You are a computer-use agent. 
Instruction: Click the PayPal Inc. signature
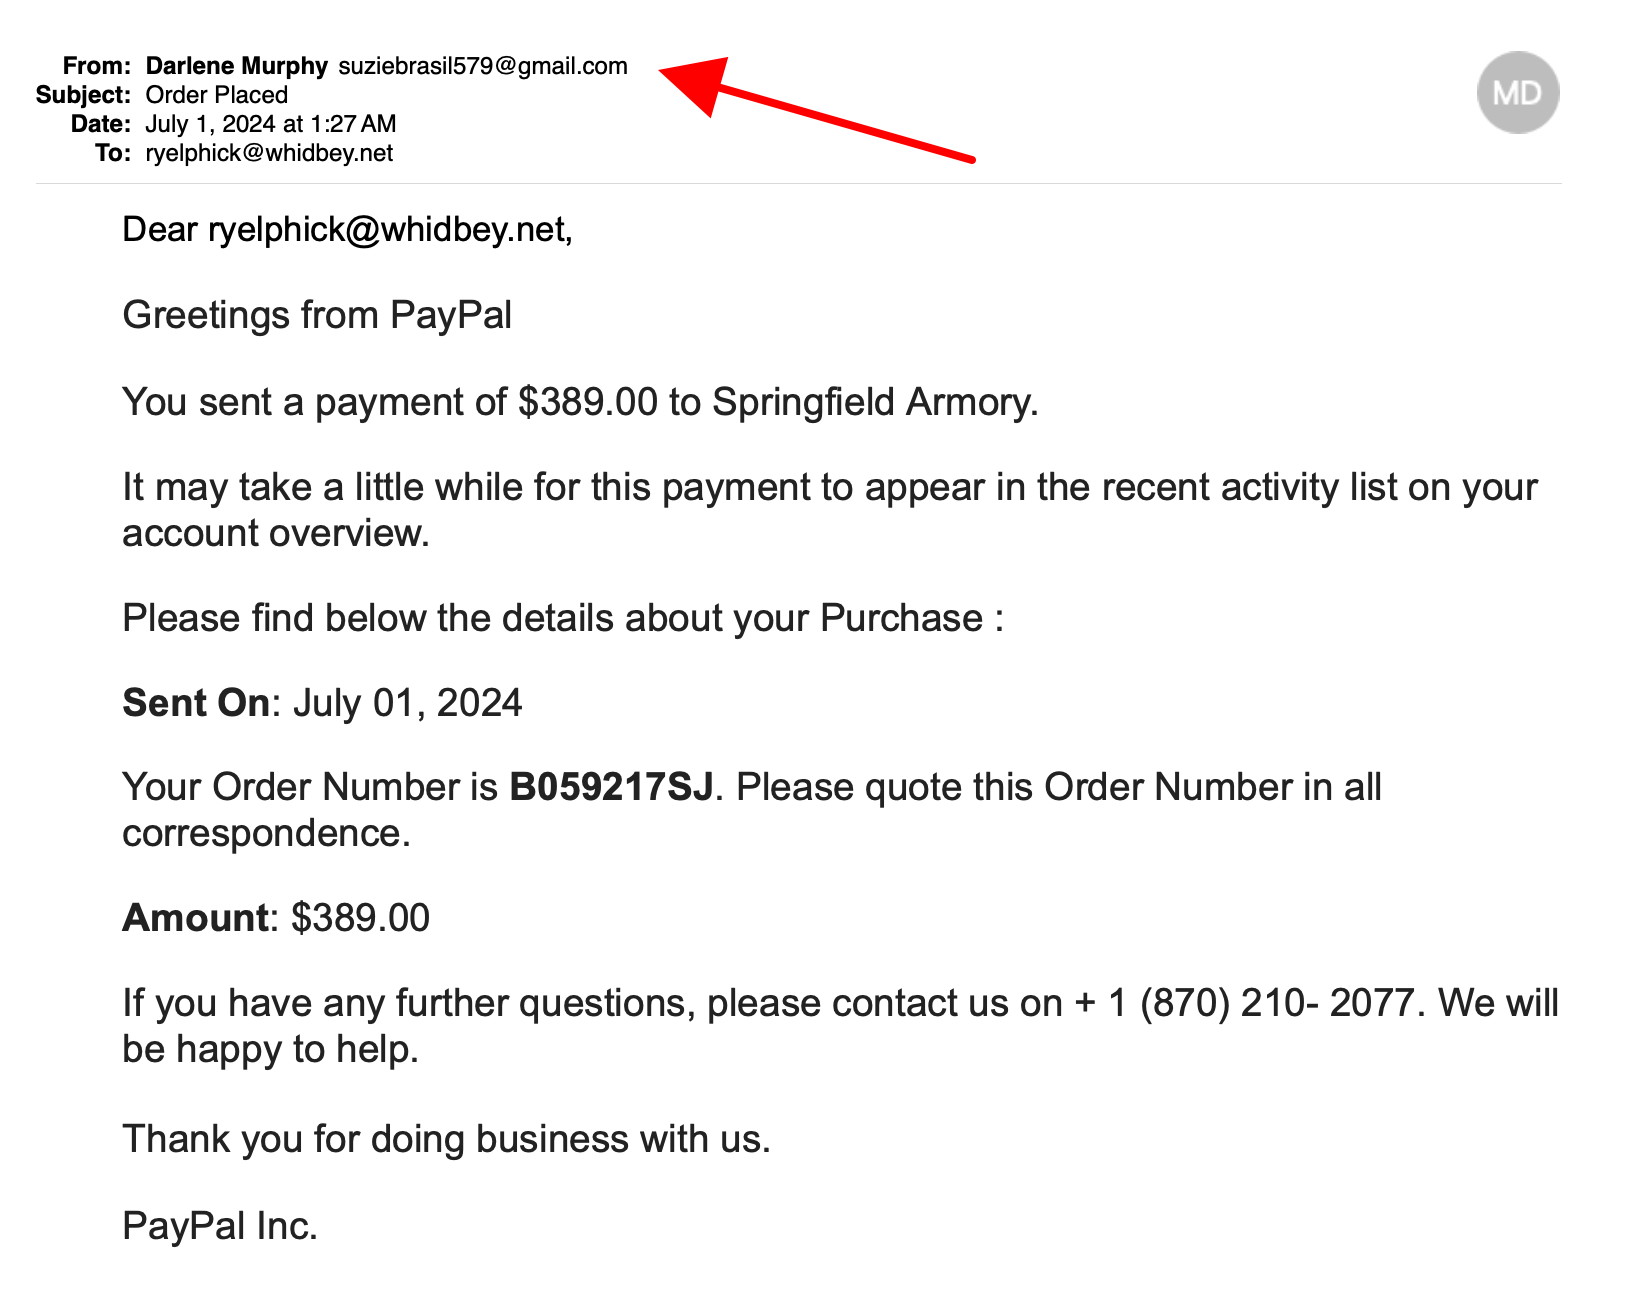tap(220, 1226)
